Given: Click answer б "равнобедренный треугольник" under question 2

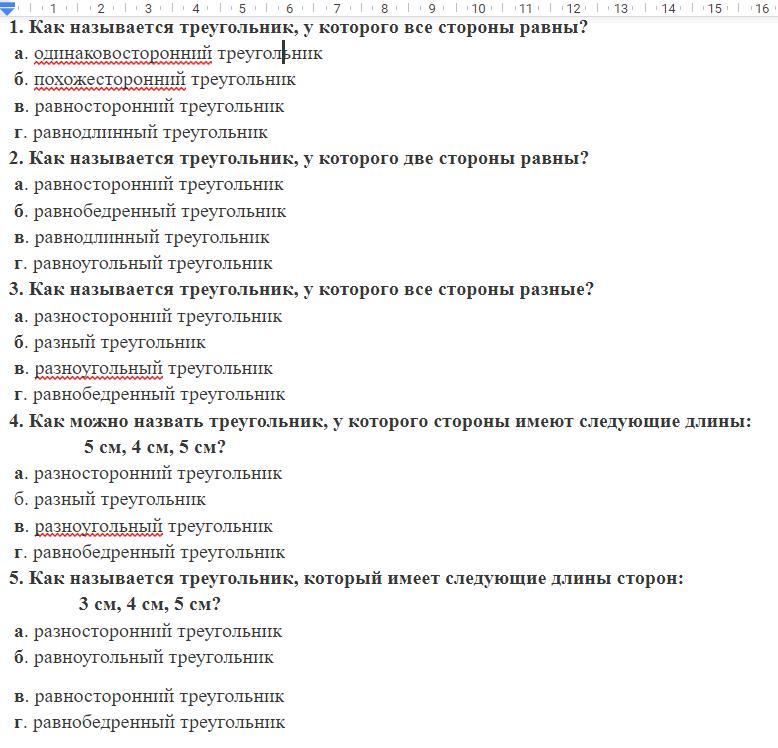Looking at the screenshot, I should [159, 211].
